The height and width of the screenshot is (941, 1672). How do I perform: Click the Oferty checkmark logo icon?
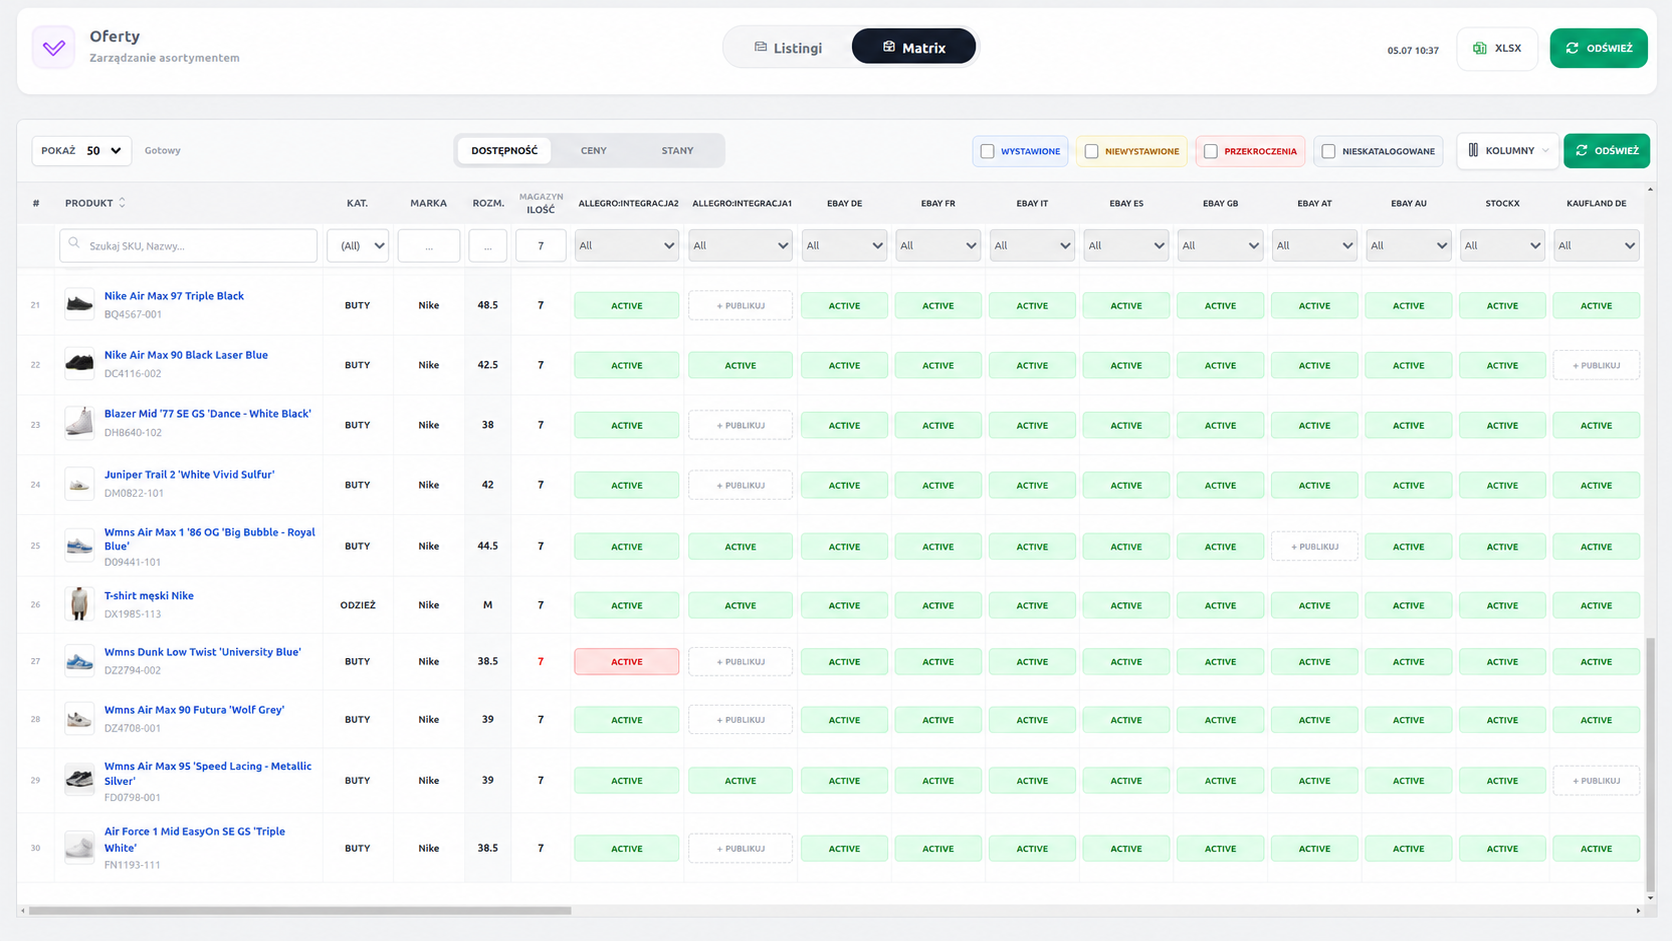(54, 48)
